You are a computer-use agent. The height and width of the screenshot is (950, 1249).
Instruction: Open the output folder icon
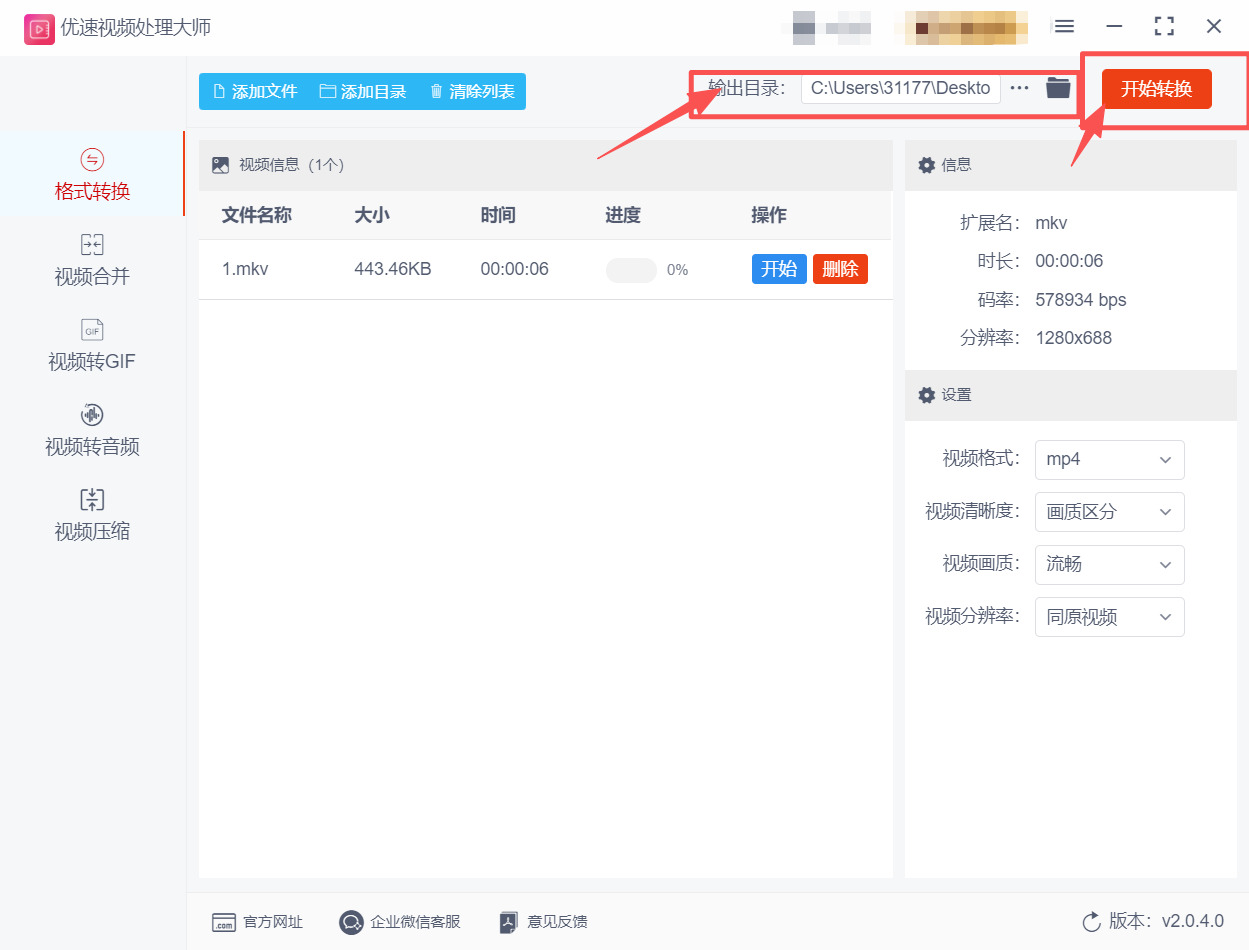coord(1058,88)
